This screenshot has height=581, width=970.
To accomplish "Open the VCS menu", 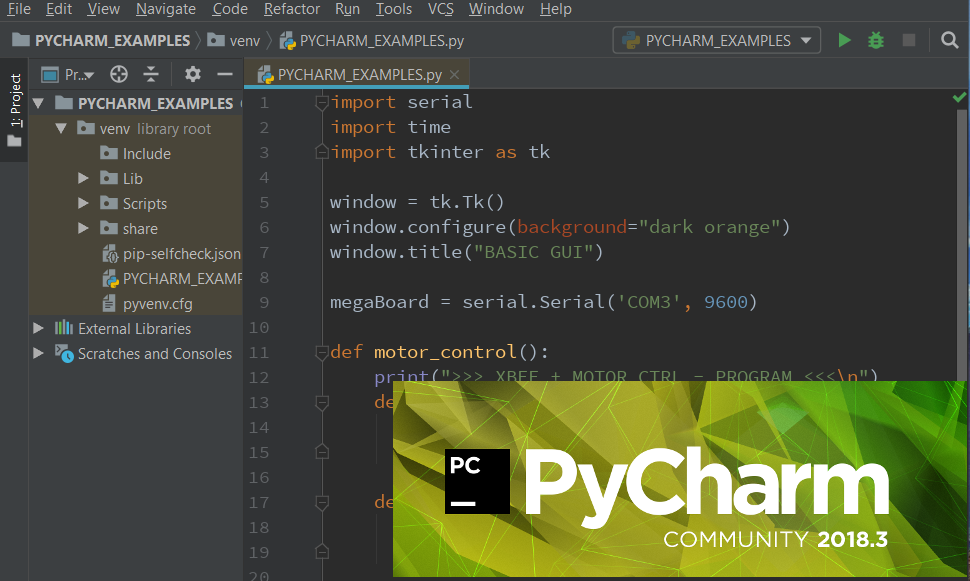I will coord(440,9).
